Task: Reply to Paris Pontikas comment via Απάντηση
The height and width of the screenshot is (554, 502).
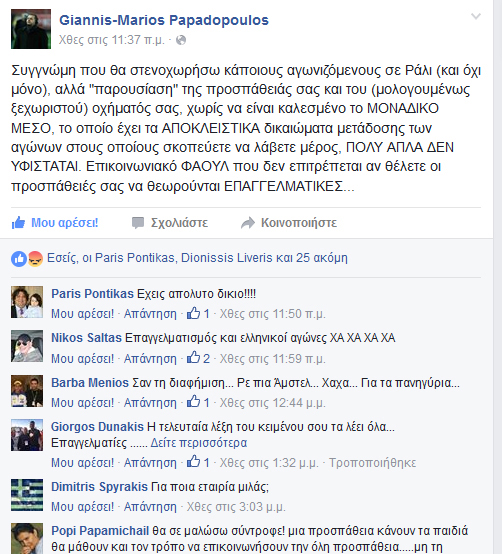Action: pyautogui.click(x=150, y=314)
